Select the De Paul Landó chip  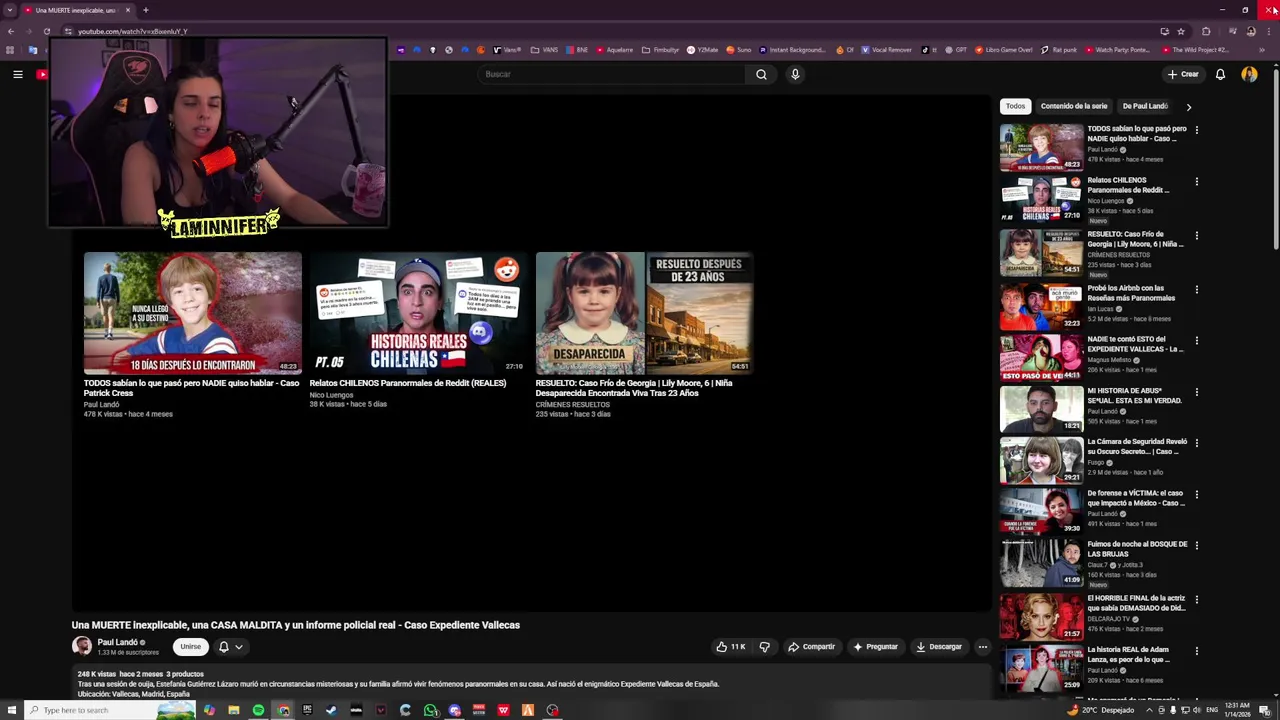[x=1145, y=106]
